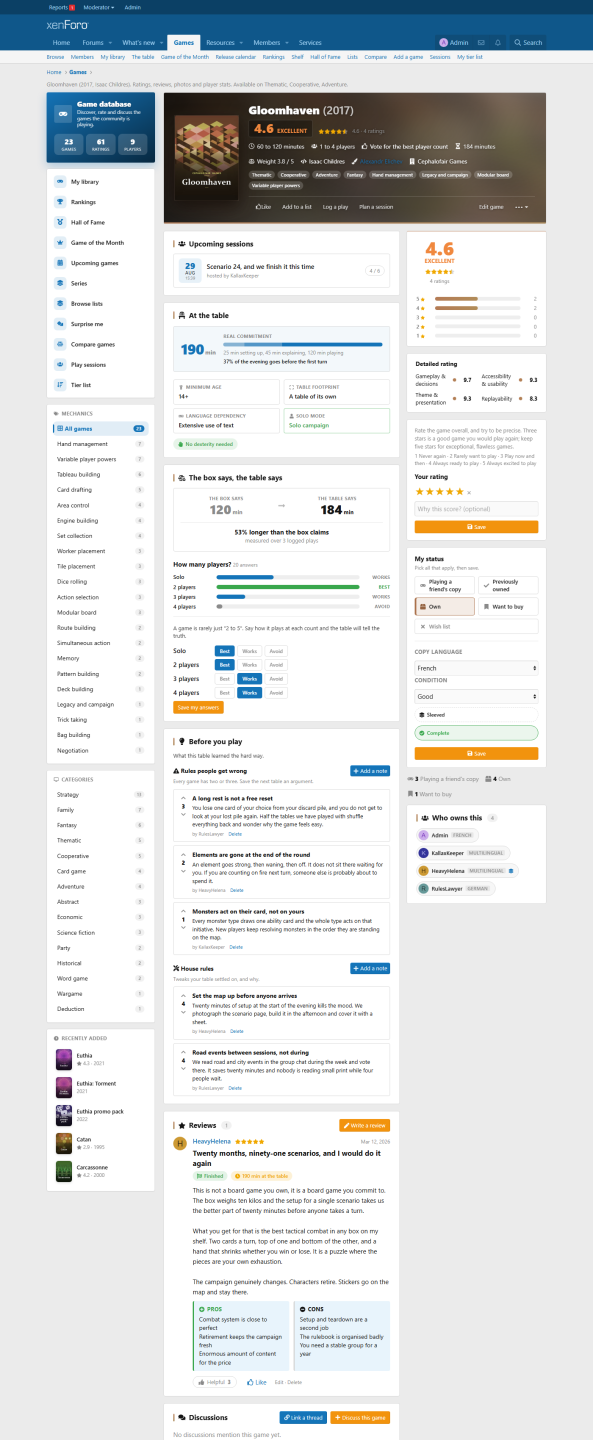This screenshot has height=1440, width=593.
Task: Click the fifth star in Your rating
Action: [x=460, y=491]
